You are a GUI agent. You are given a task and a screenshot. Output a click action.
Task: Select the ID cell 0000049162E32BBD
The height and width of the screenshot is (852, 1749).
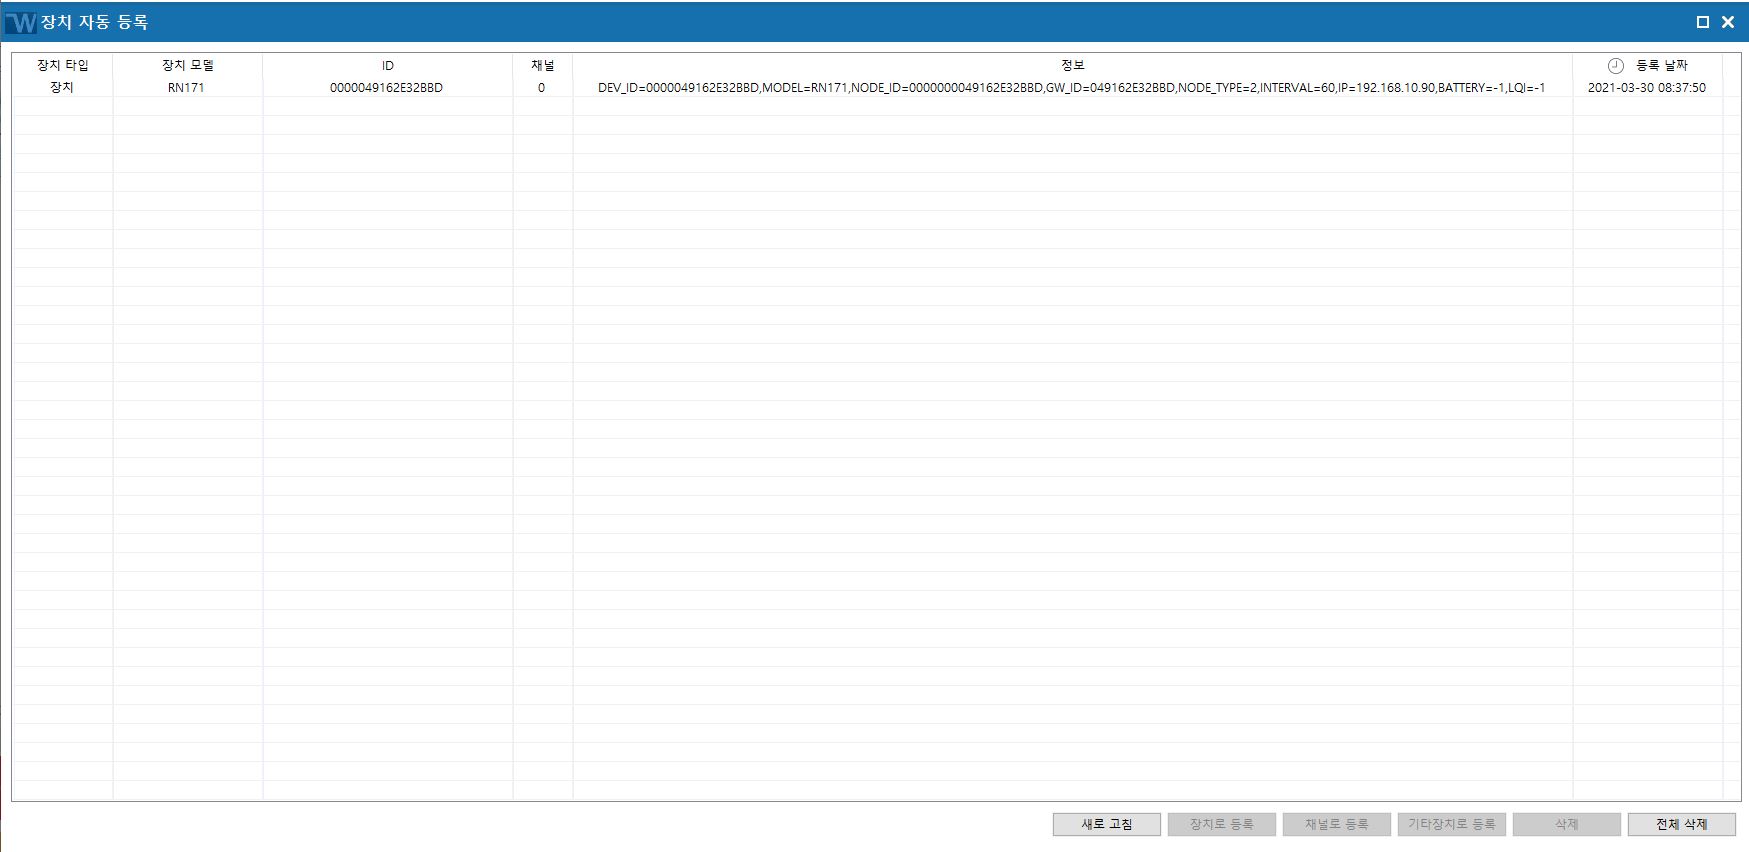[387, 88]
